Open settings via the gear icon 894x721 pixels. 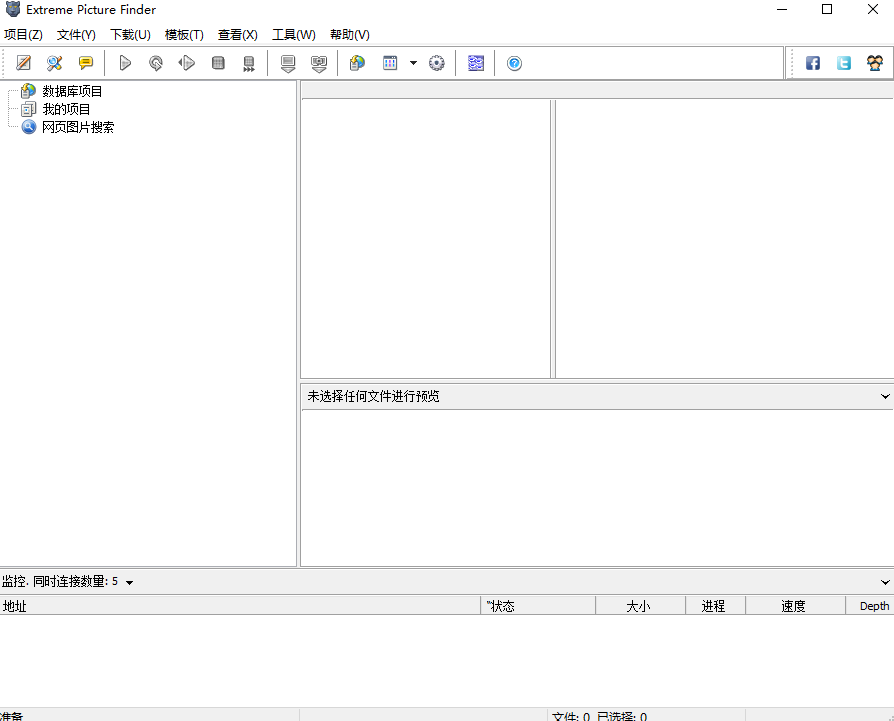[x=437, y=63]
